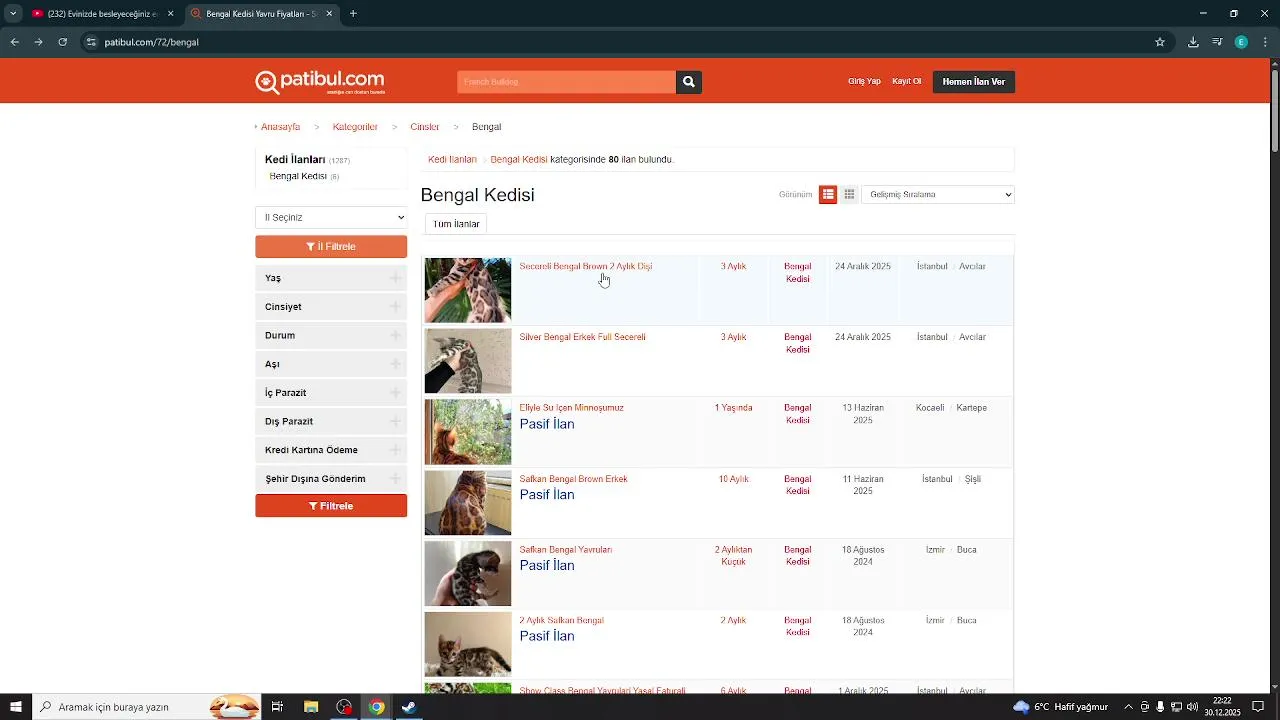Click the weather widget 6°C Hafif yağmur
The image size is (1280, 720).
pyautogui.click(x=1060, y=707)
